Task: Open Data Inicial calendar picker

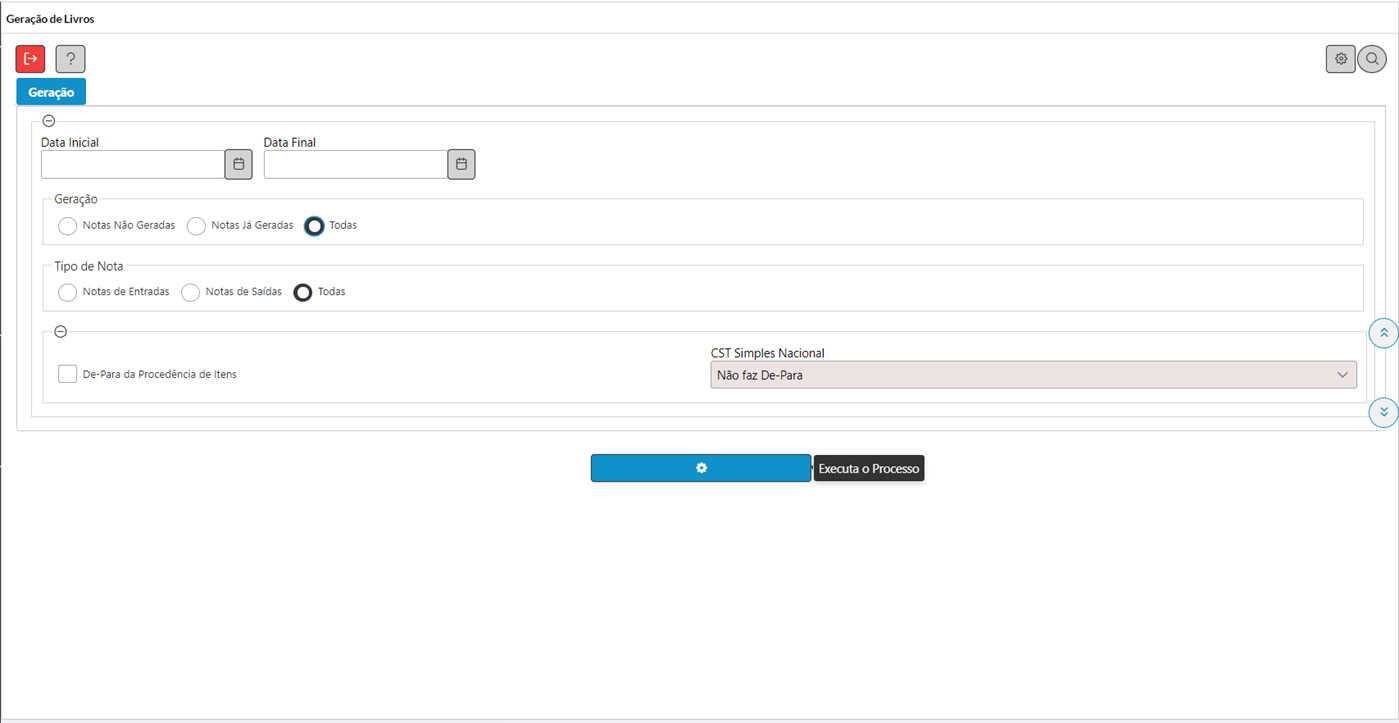Action: pos(238,164)
